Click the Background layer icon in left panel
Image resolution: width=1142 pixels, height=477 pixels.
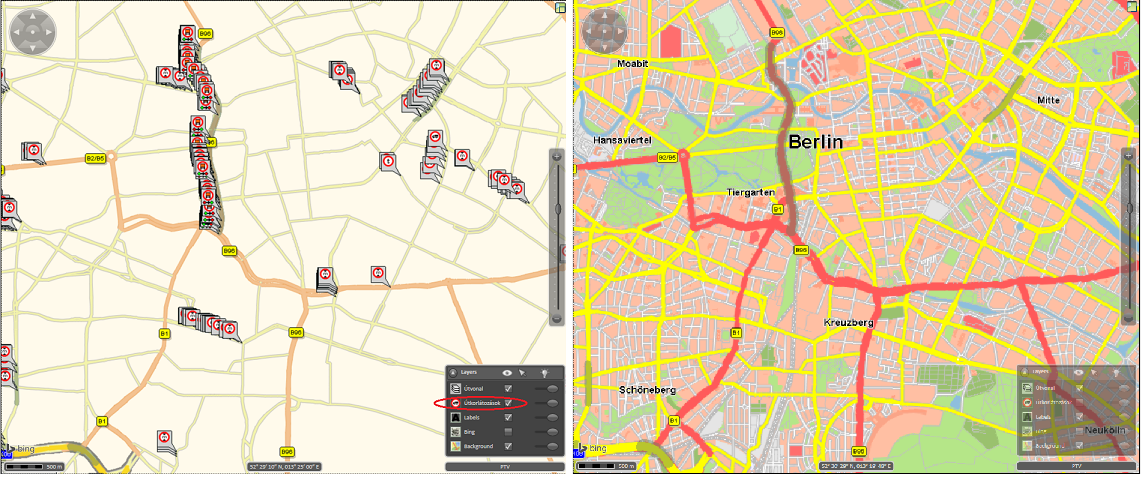point(455,445)
